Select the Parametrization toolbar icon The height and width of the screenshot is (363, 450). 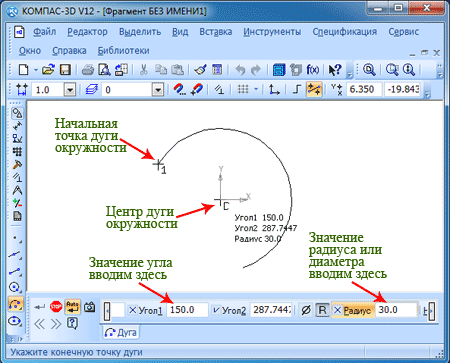(x=17, y=177)
